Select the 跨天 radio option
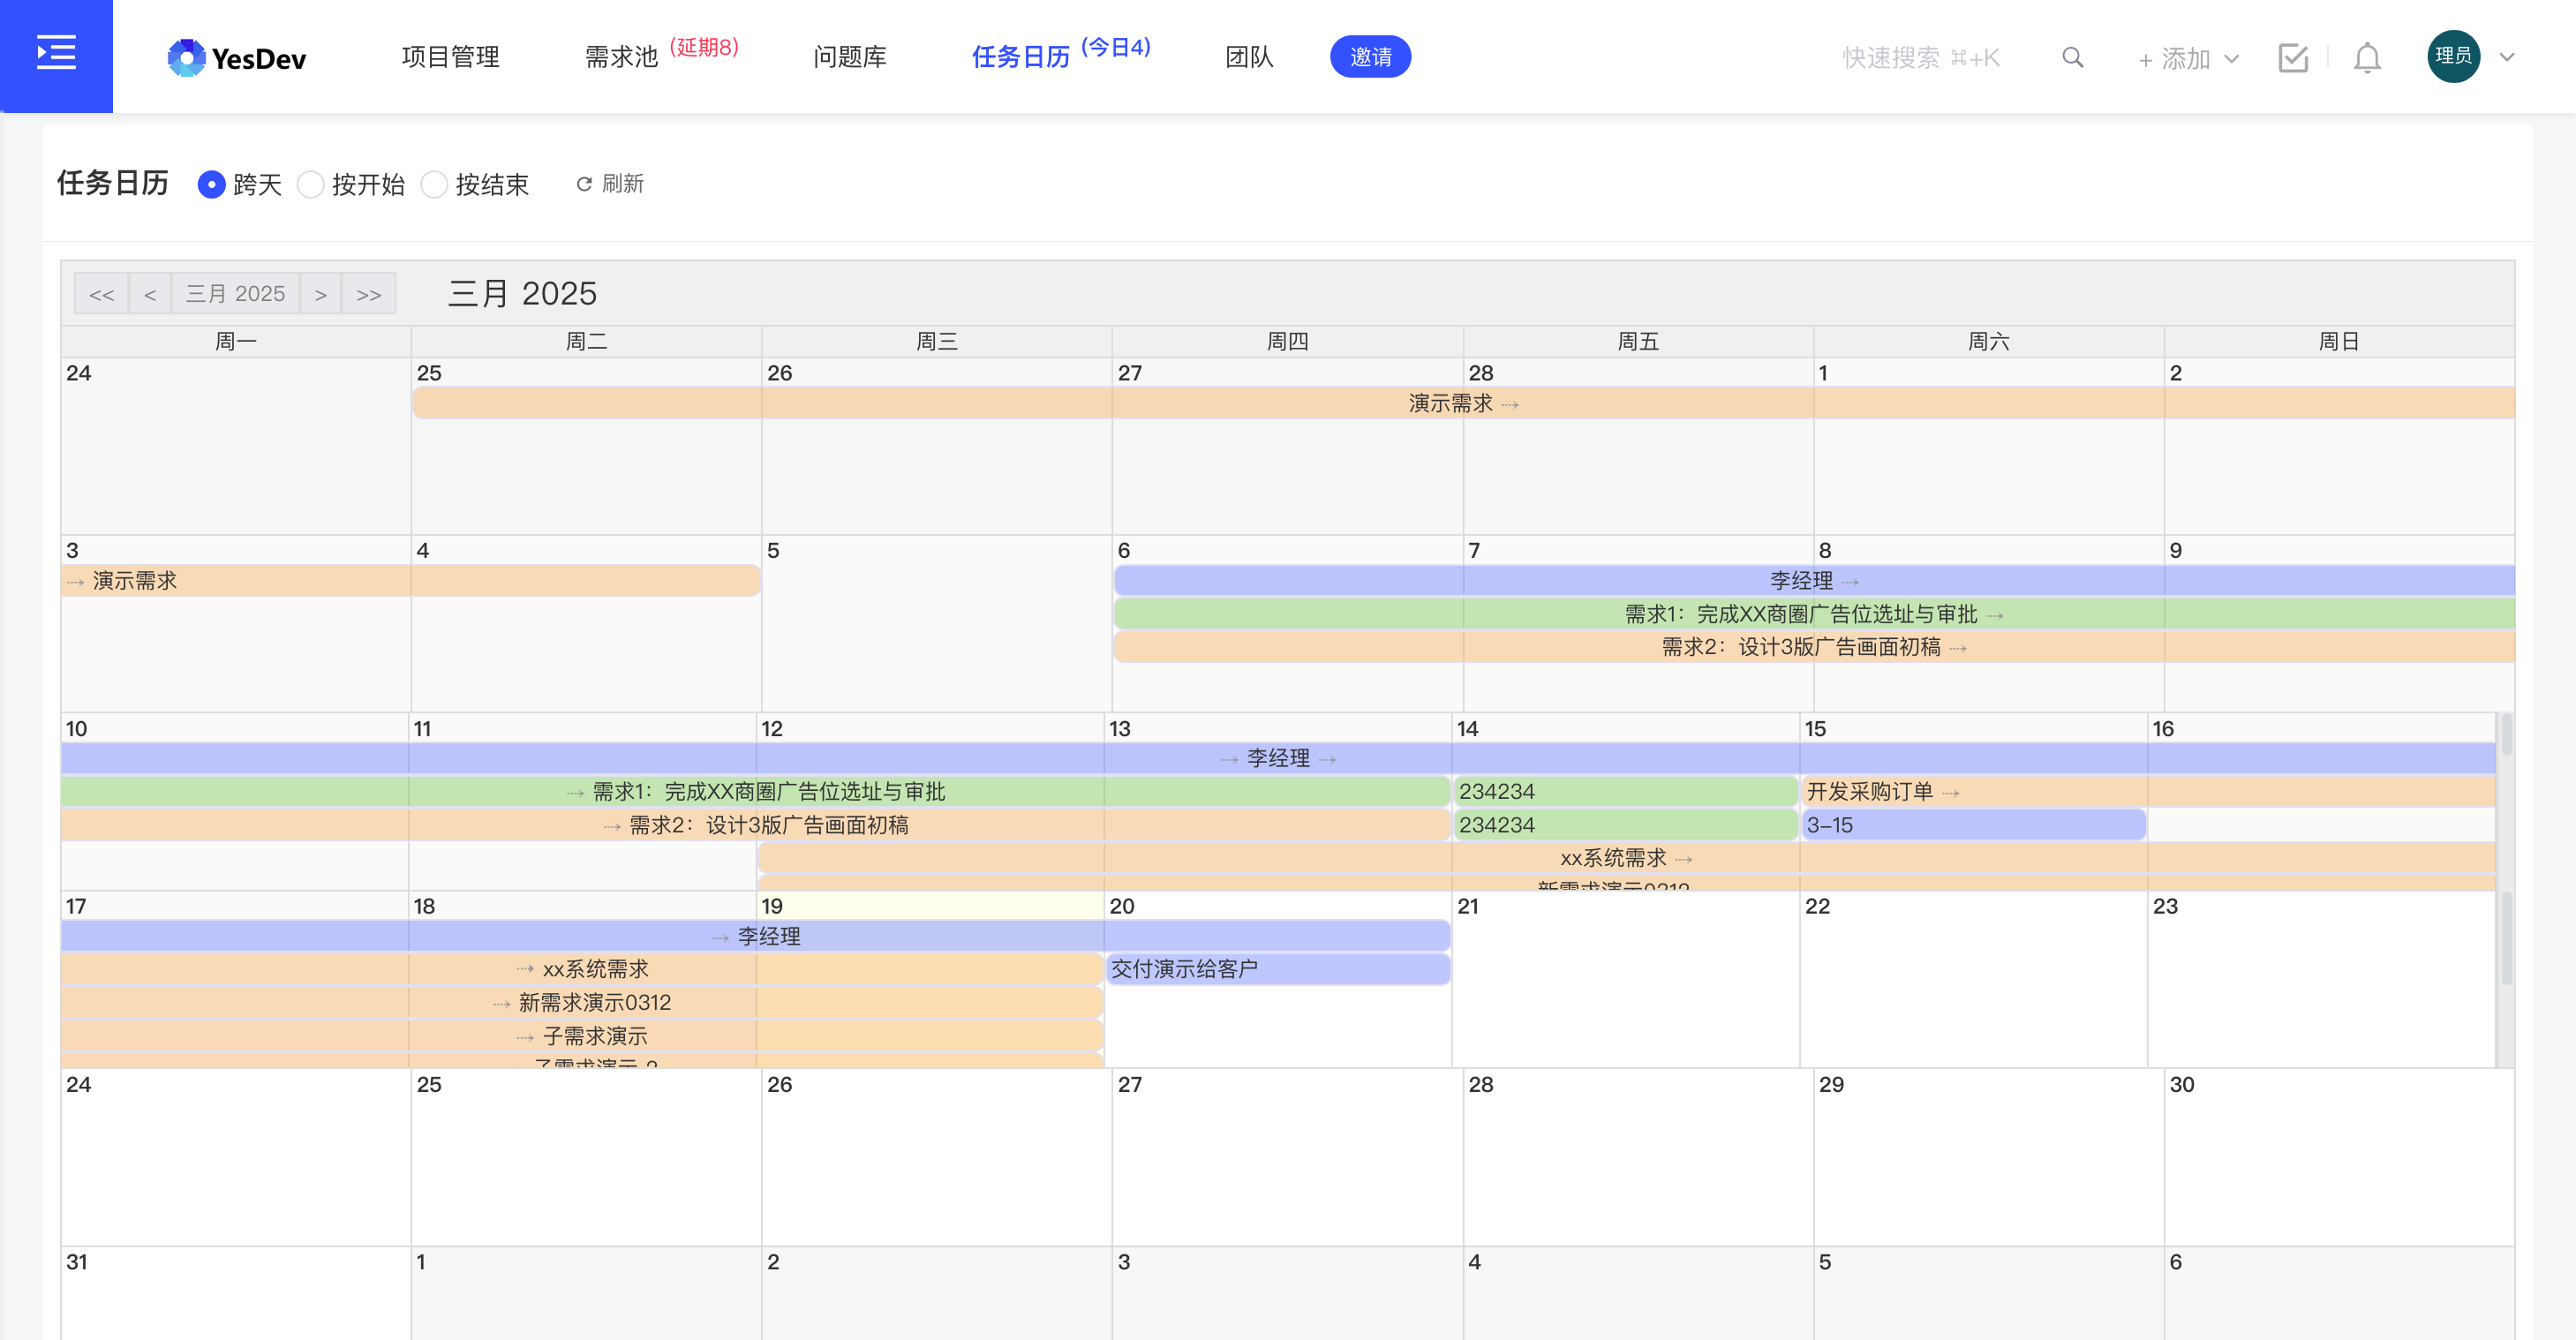 pos(211,184)
